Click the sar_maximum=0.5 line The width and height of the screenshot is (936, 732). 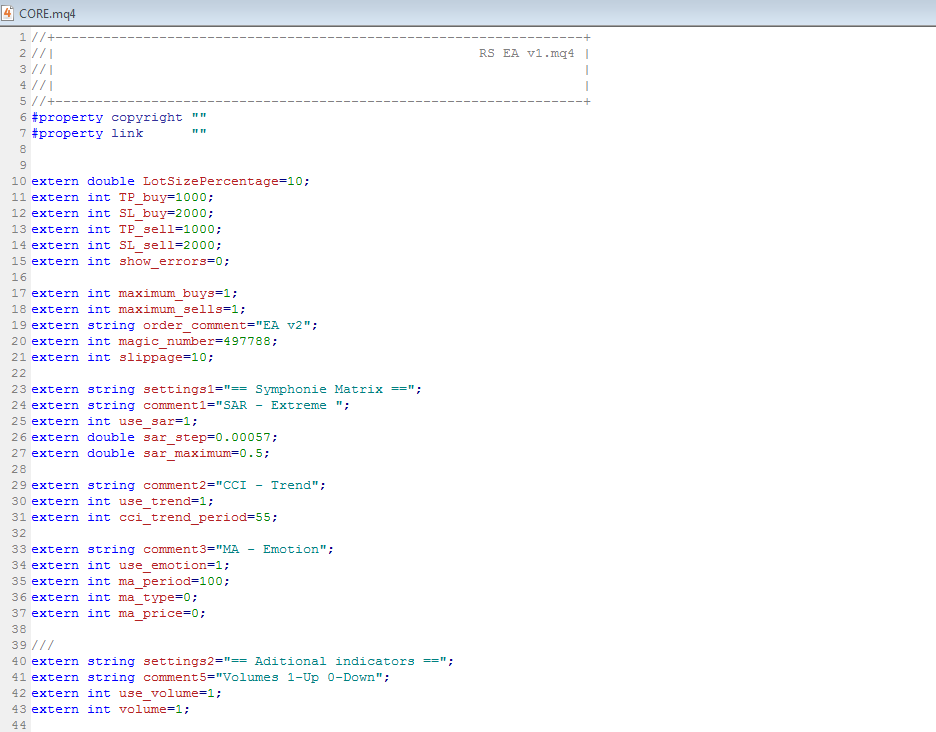[x=150, y=453]
